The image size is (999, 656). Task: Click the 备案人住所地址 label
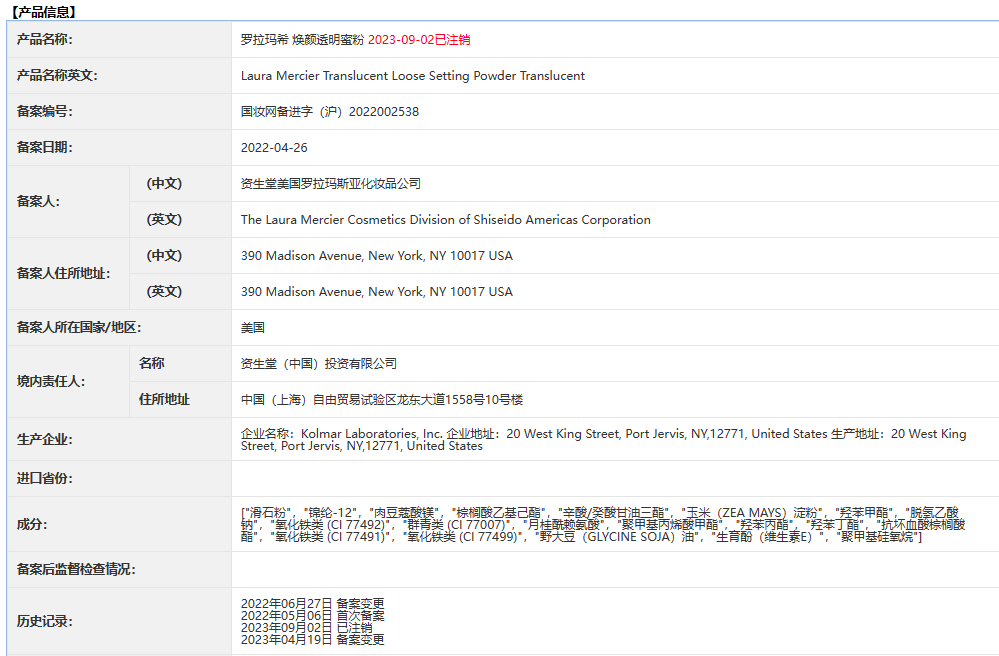(x=64, y=273)
